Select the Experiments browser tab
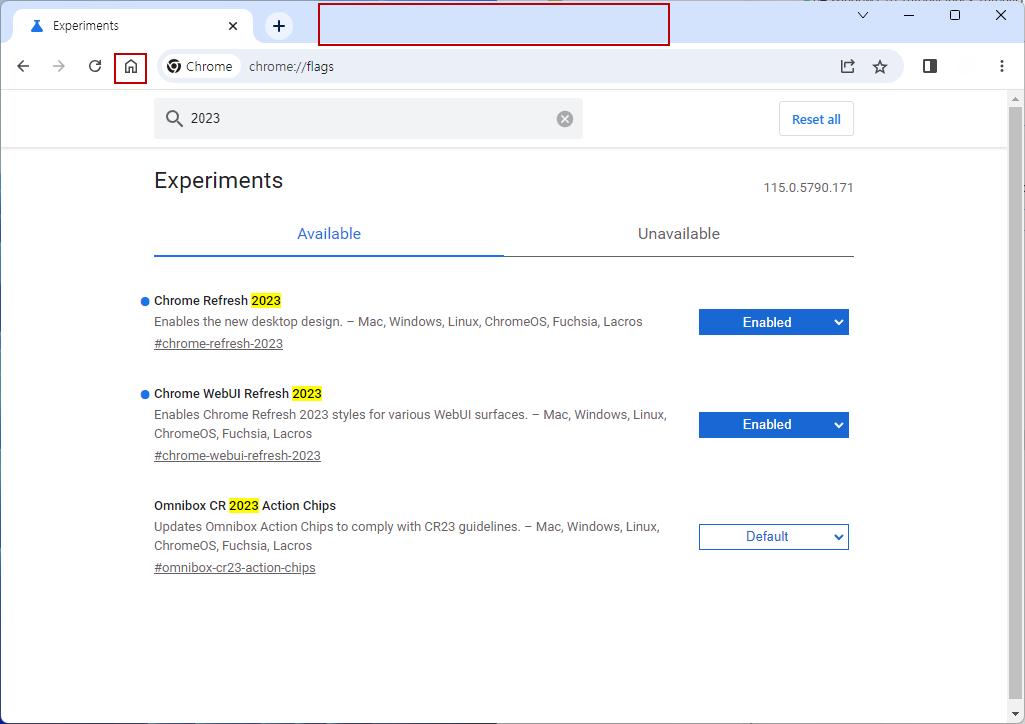 [x=133, y=26]
